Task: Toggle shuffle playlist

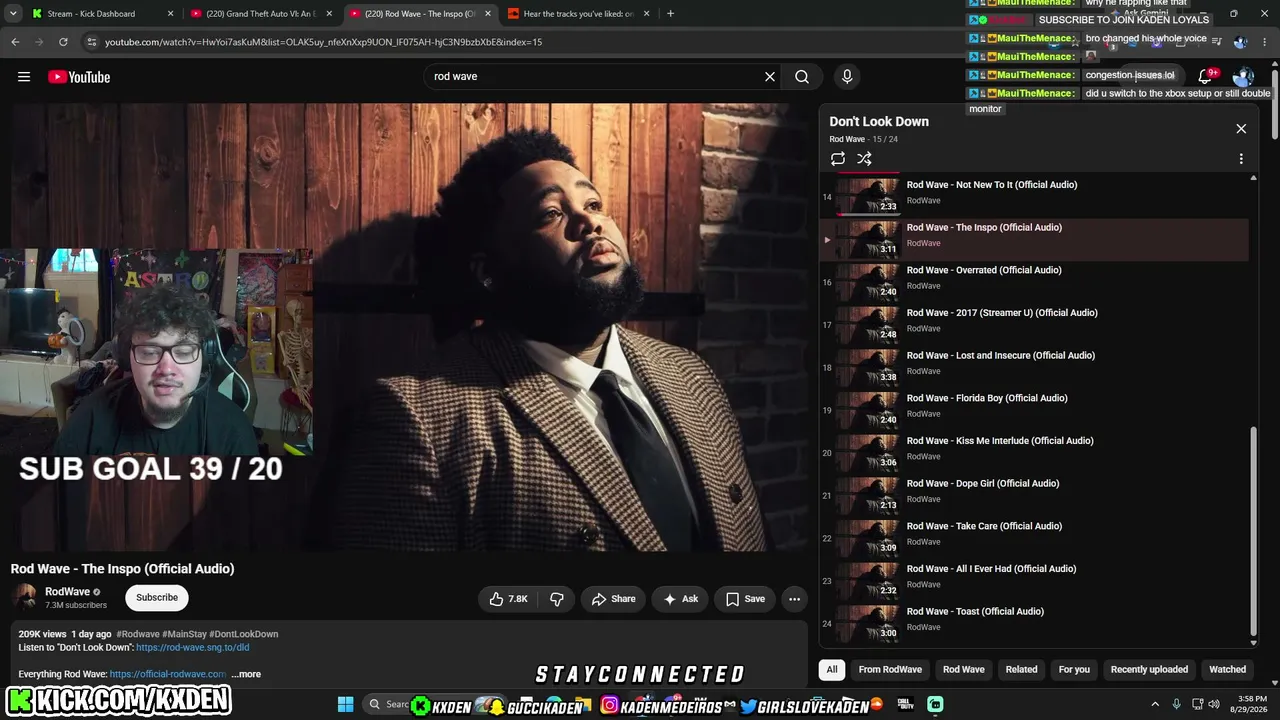Action: click(865, 159)
